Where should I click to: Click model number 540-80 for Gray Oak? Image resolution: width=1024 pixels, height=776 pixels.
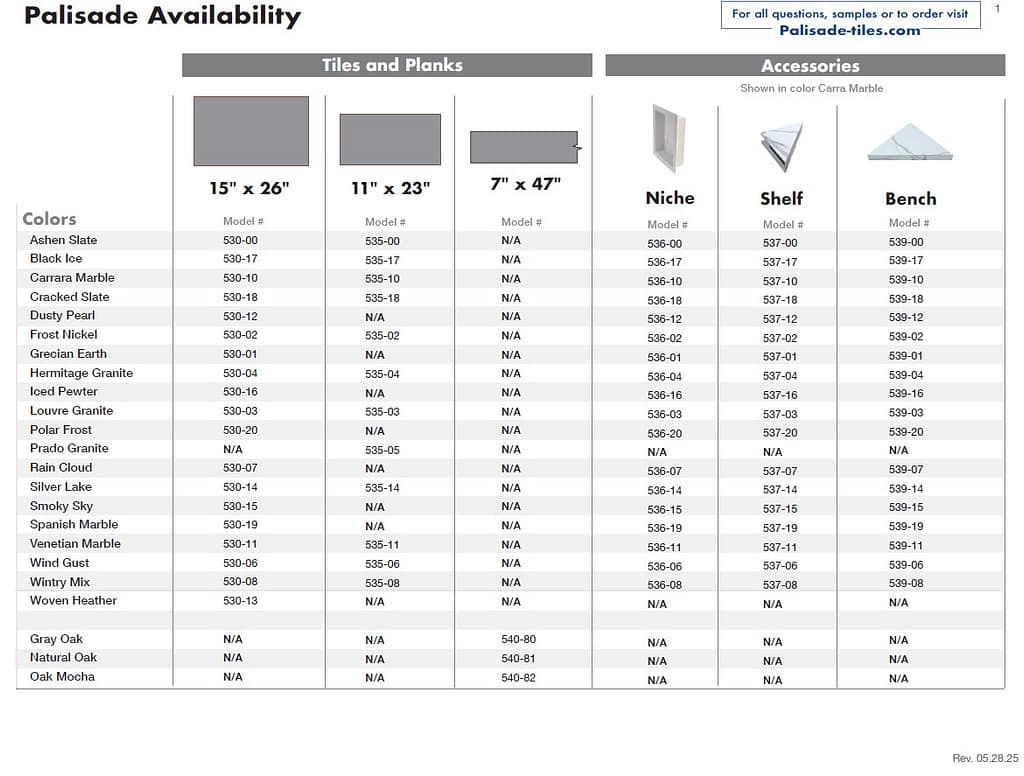[x=518, y=639]
